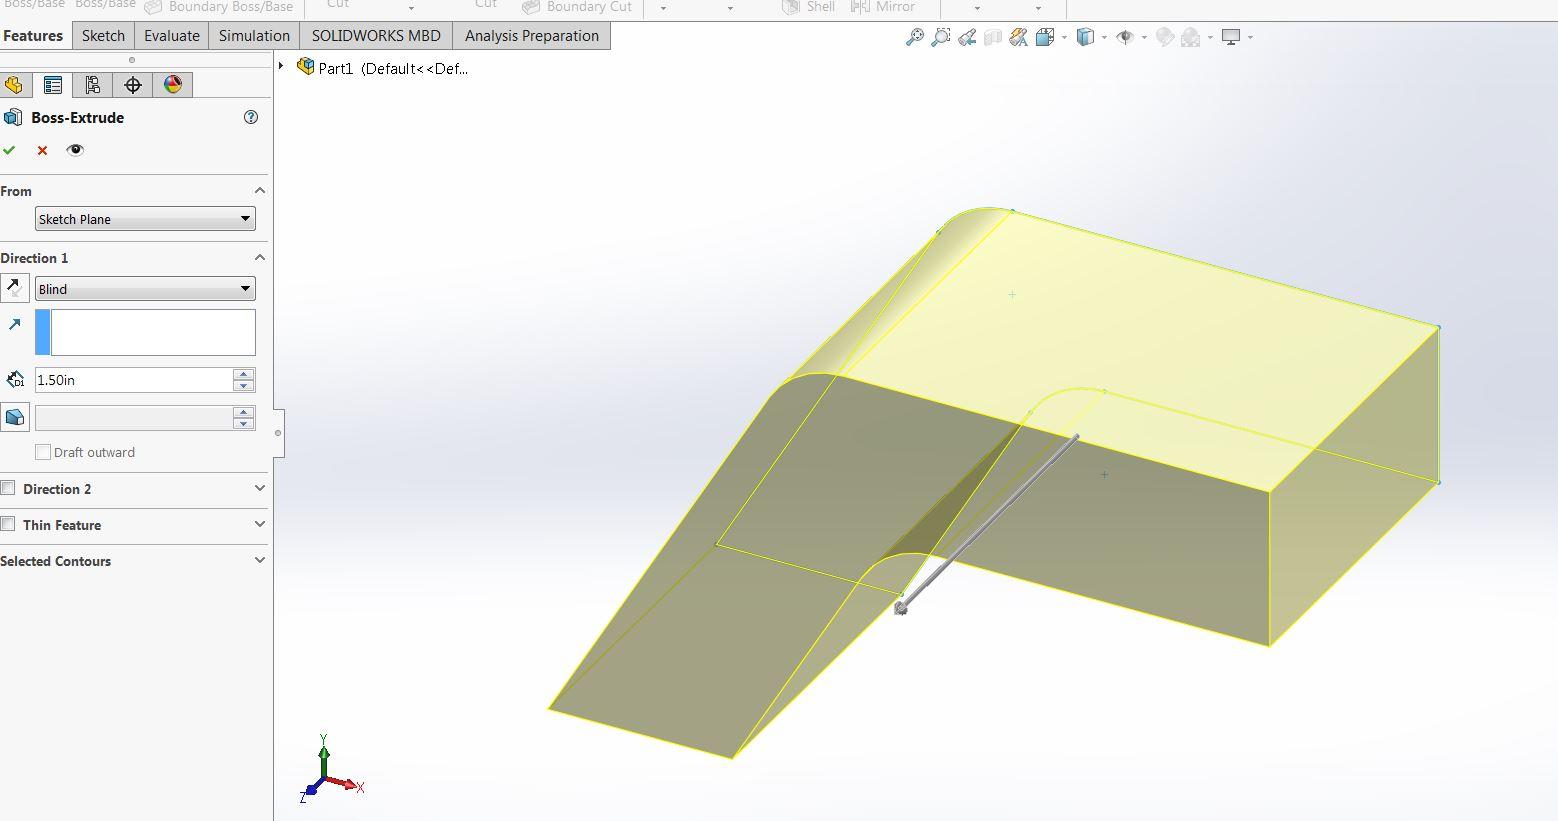
Task: Select the Part1 tree item text
Action: [393, 68]
